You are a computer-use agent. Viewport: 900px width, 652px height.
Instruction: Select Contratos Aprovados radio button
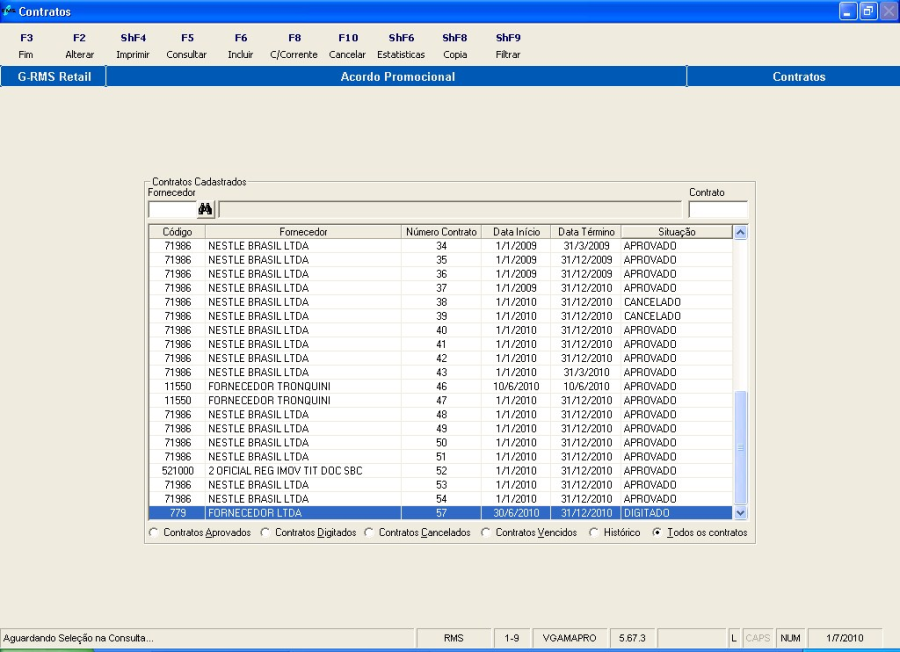(x=154, y=533)
